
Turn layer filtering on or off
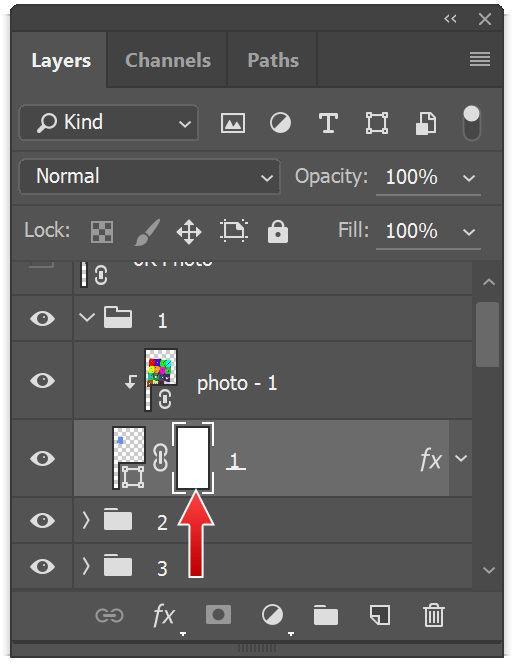coord(472,123)
